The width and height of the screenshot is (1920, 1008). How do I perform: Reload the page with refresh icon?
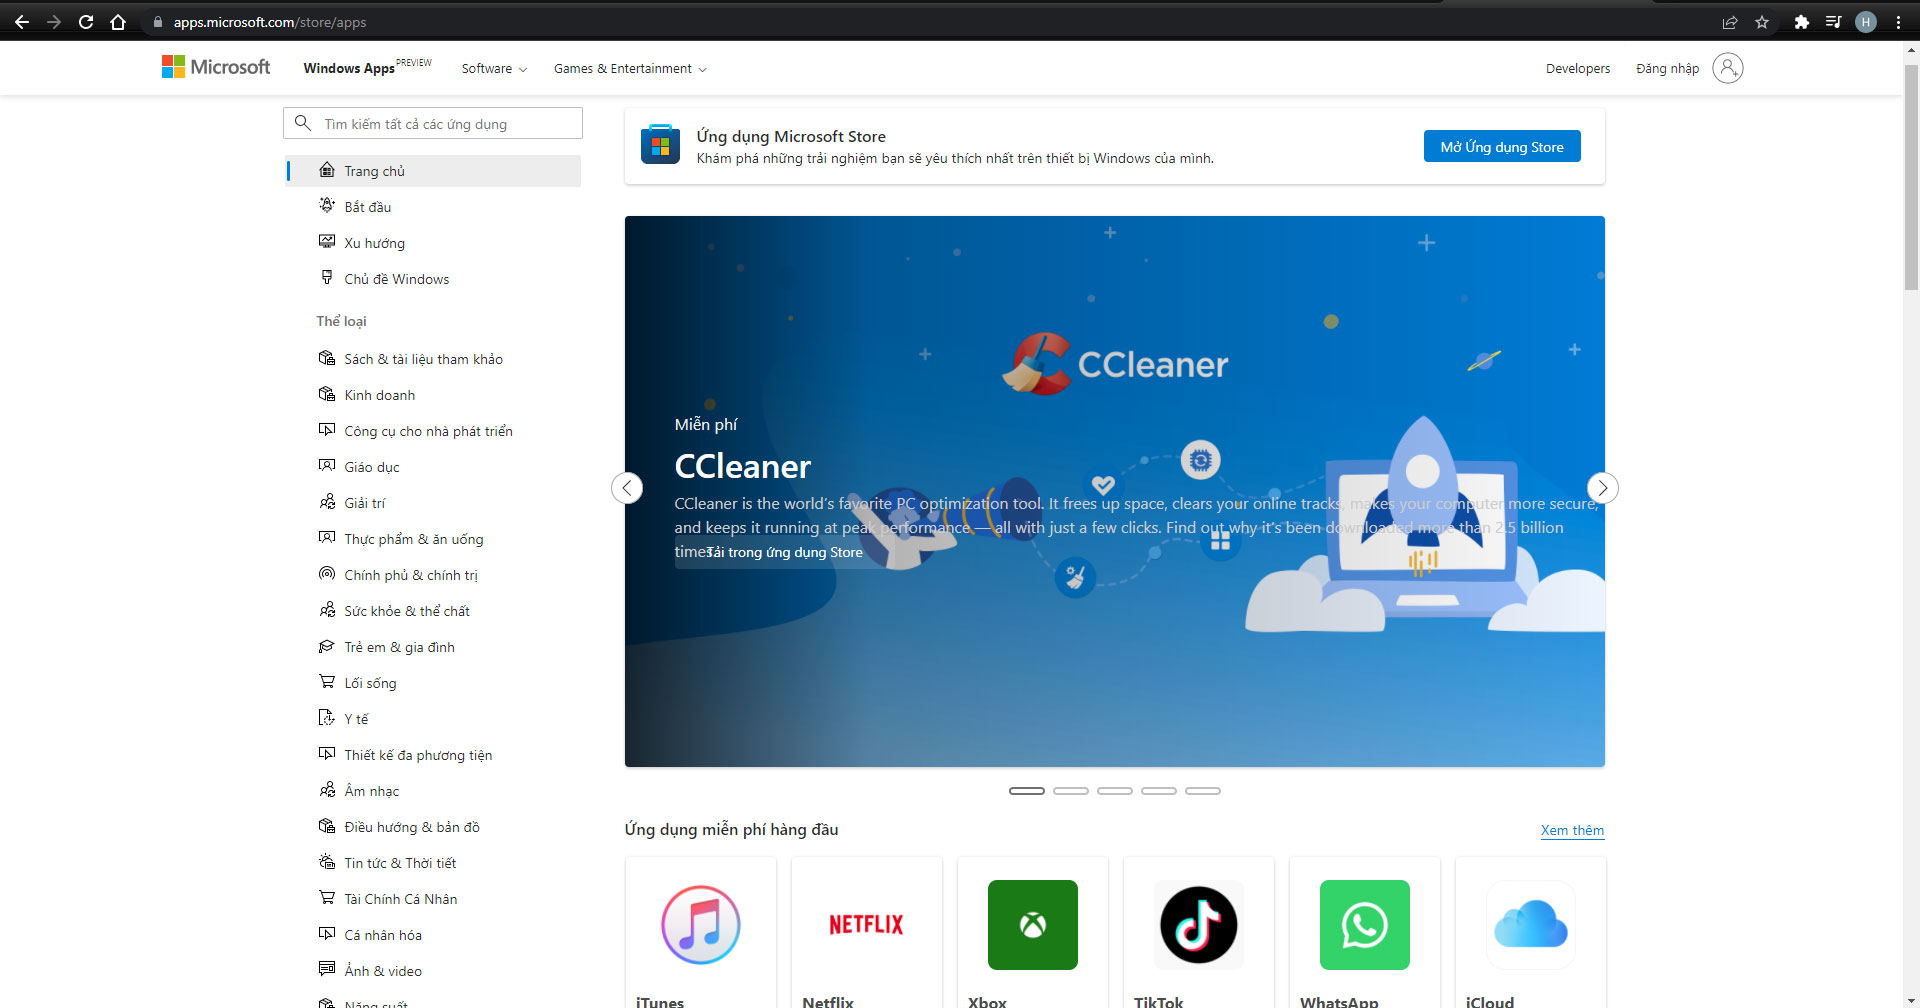click(x=86, y=22)
